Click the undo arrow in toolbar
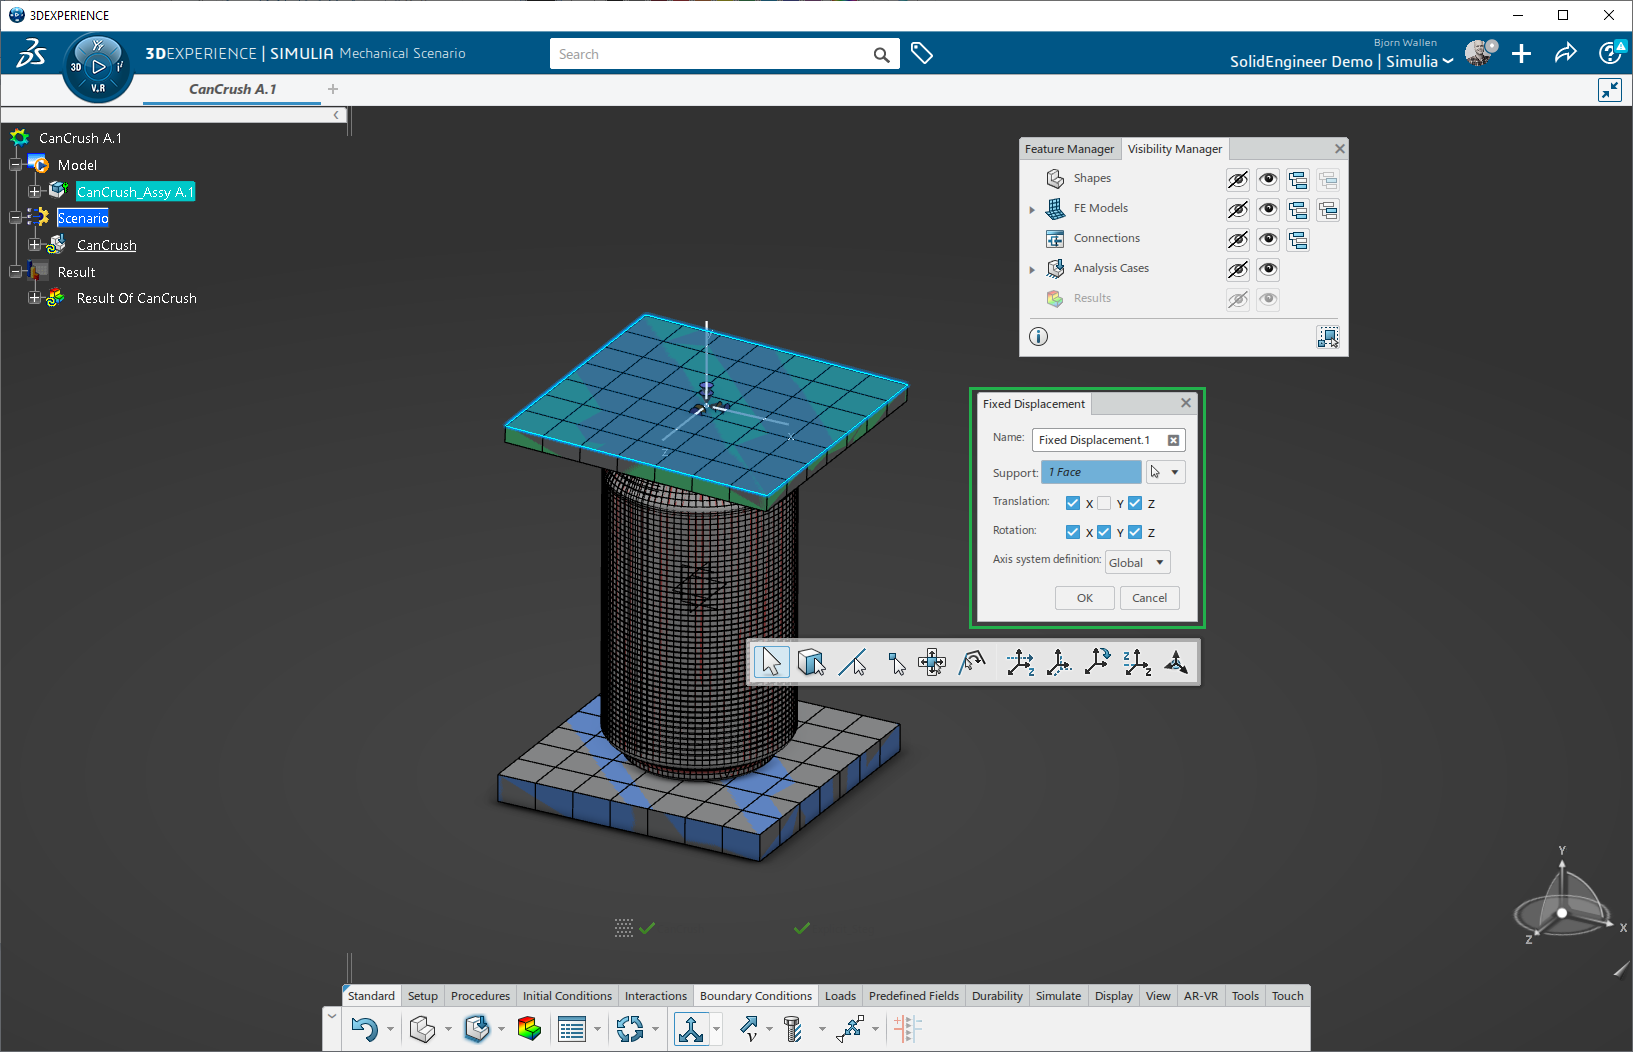The height and width of the screenshot is (1052, 1633). pos(364,1029)
